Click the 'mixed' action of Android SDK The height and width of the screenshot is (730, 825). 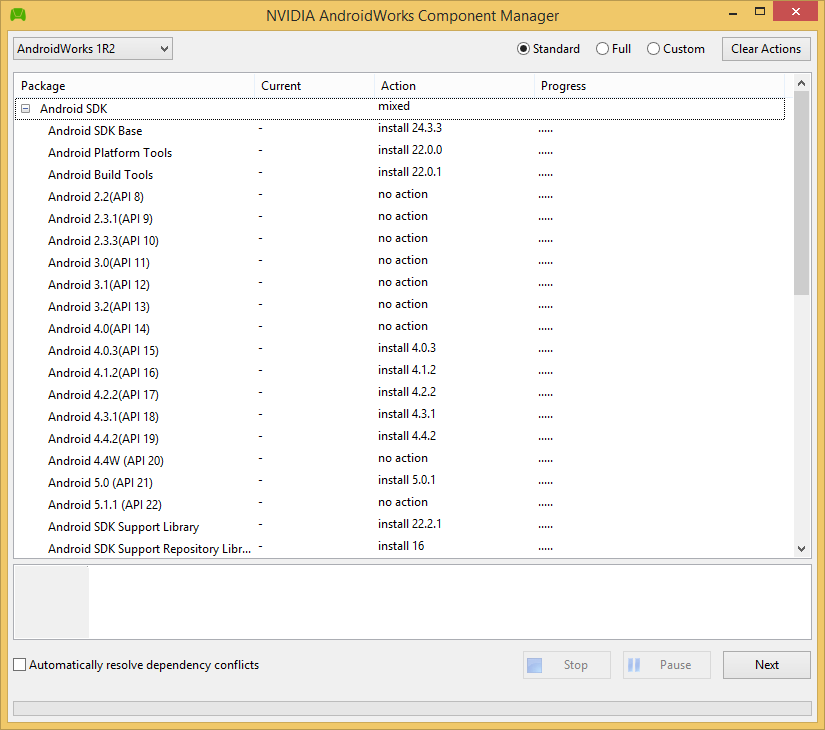(x=394, y=106)
